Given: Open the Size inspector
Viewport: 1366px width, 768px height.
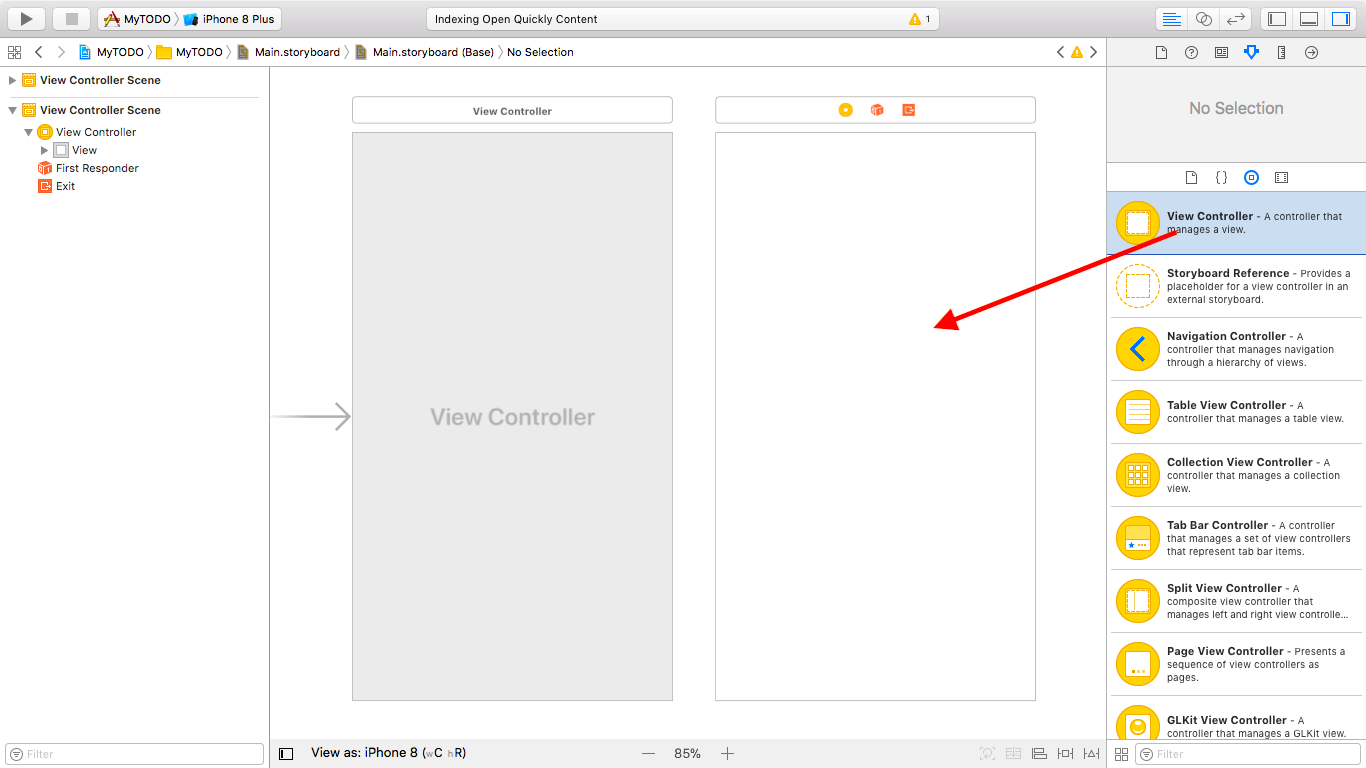Looking at the screenshot, I should (1281, 52).
